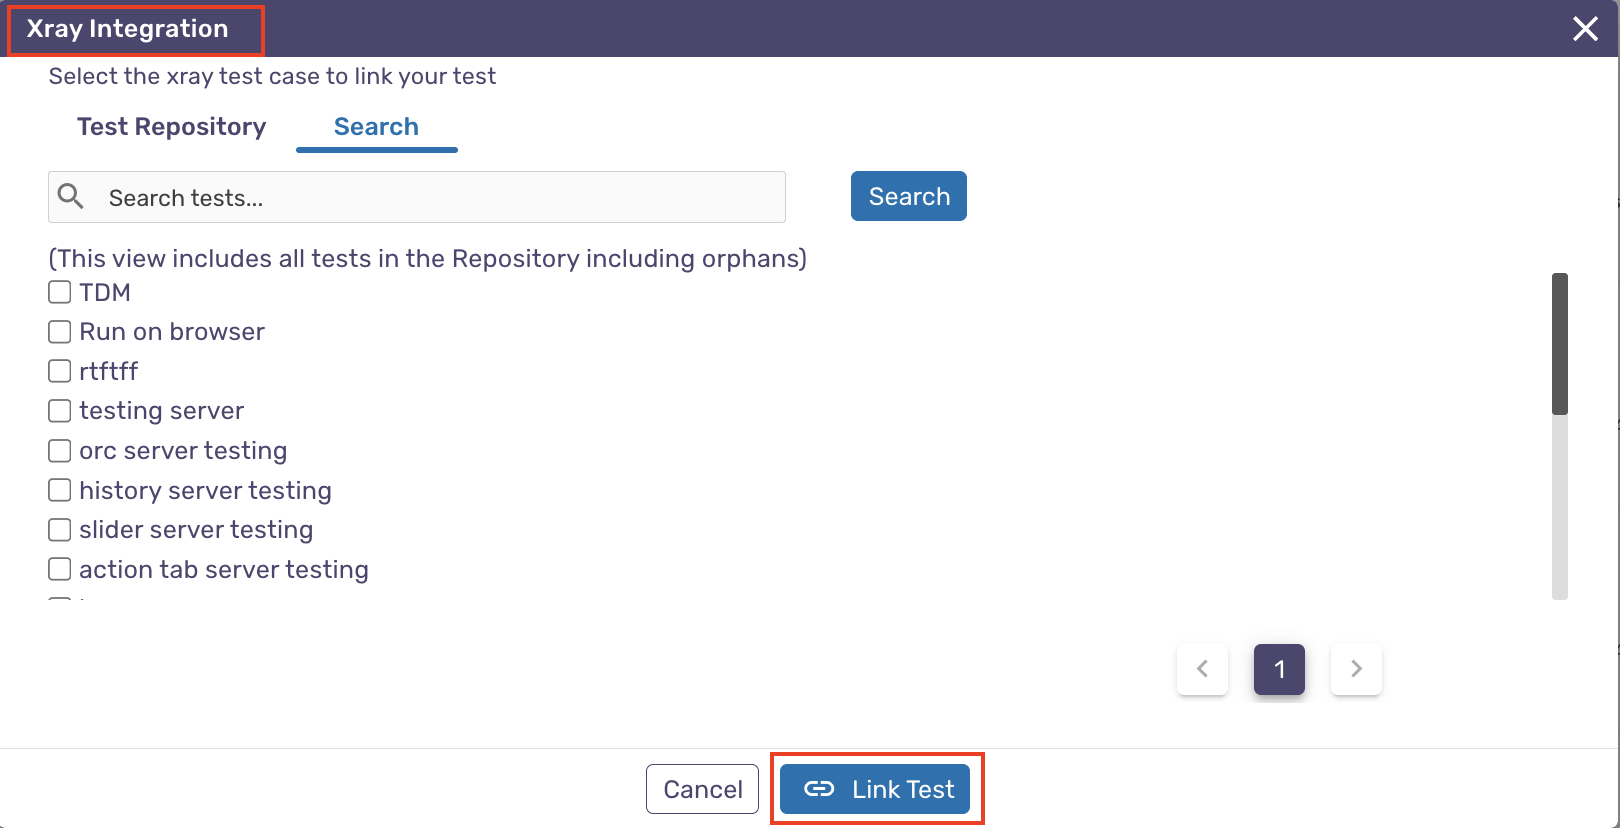
Task: Click the test list vertical scrollbar
Action: (1559, 343)
